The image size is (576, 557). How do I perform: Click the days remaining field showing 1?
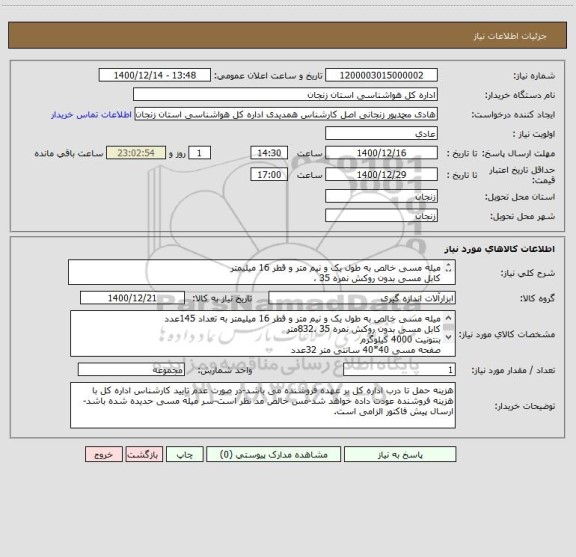point(199,153)
